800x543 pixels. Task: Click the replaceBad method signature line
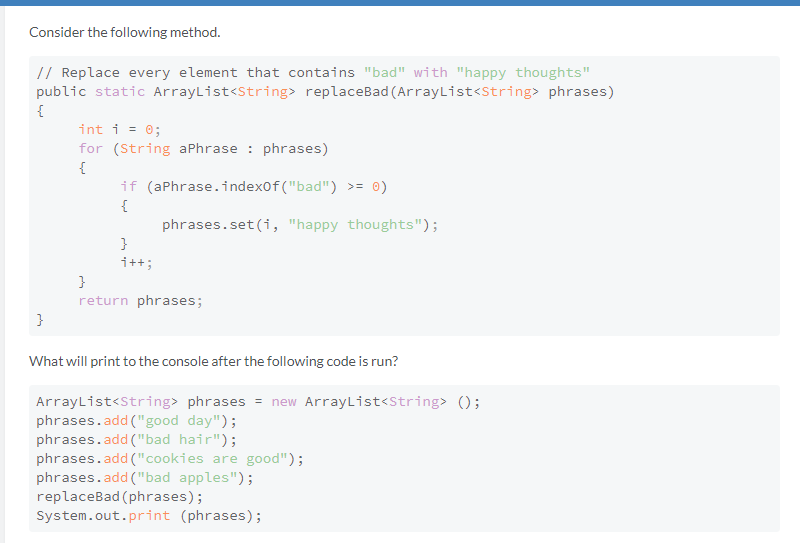pos(325,92)
